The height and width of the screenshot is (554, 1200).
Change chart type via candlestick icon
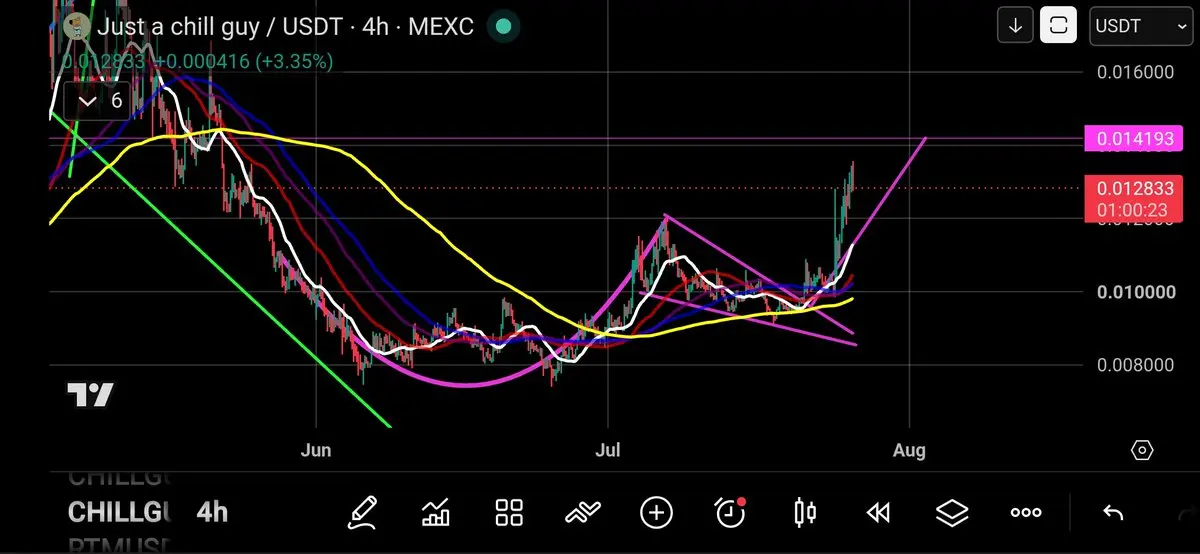coord(804,513)
